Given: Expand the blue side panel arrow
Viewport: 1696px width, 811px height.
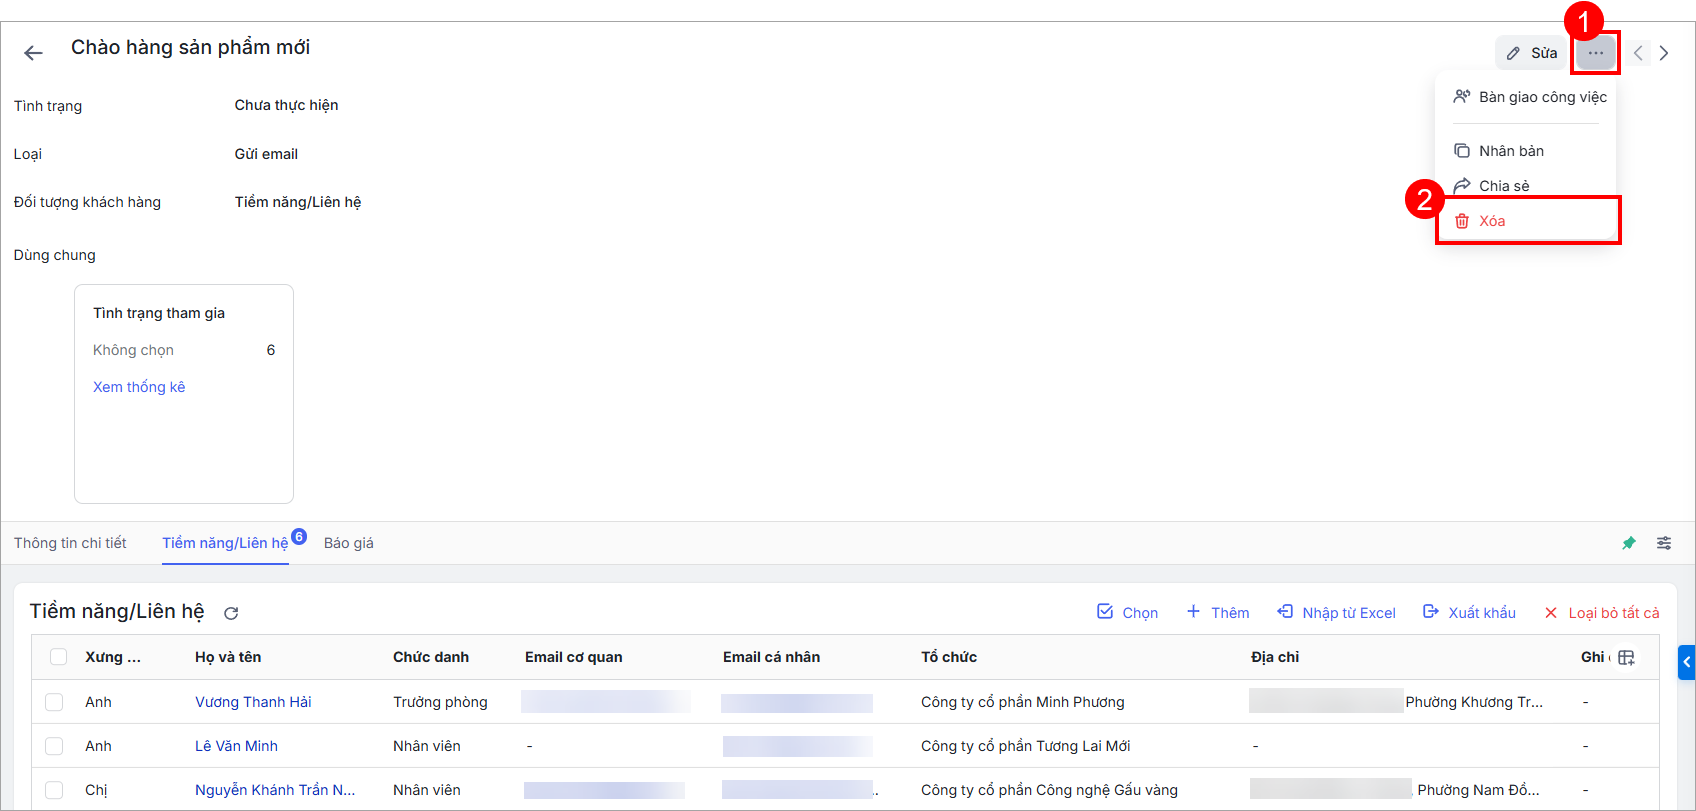Looking at the screenshot, I should pyautogui.click(x=1687, y=662).
